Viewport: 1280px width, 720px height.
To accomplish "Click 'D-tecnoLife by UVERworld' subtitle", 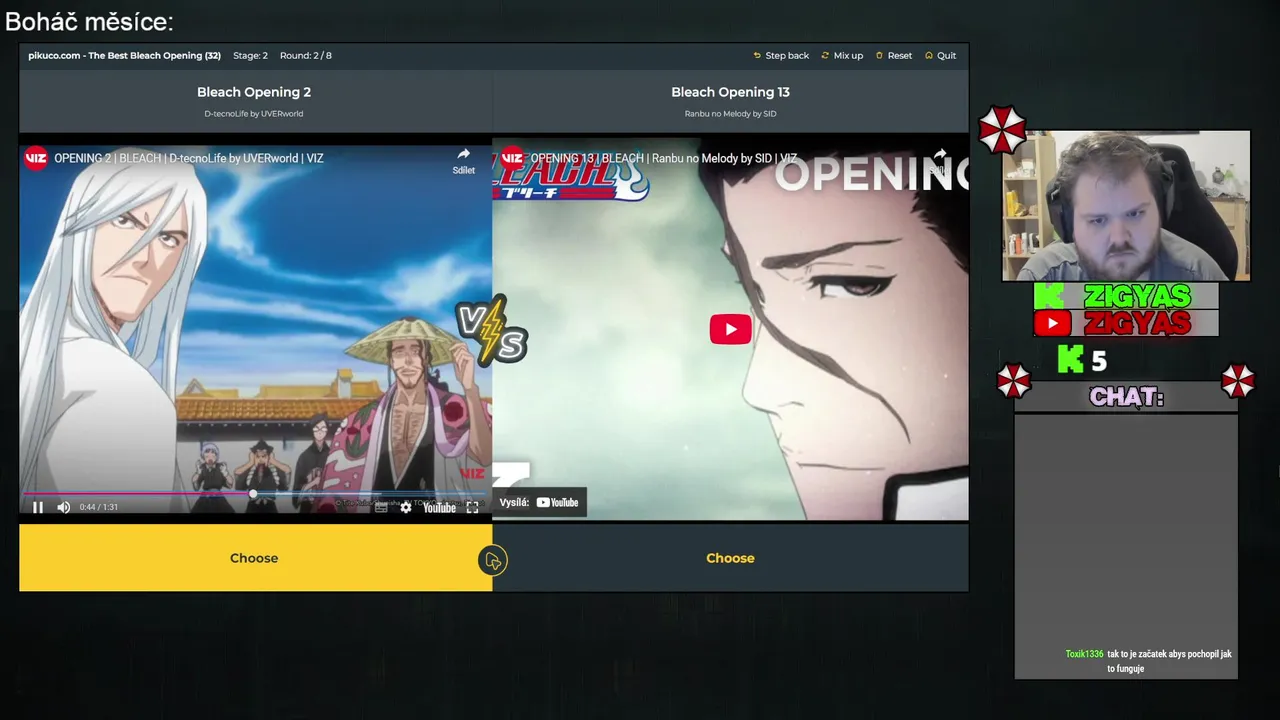I will pos(254,114).
